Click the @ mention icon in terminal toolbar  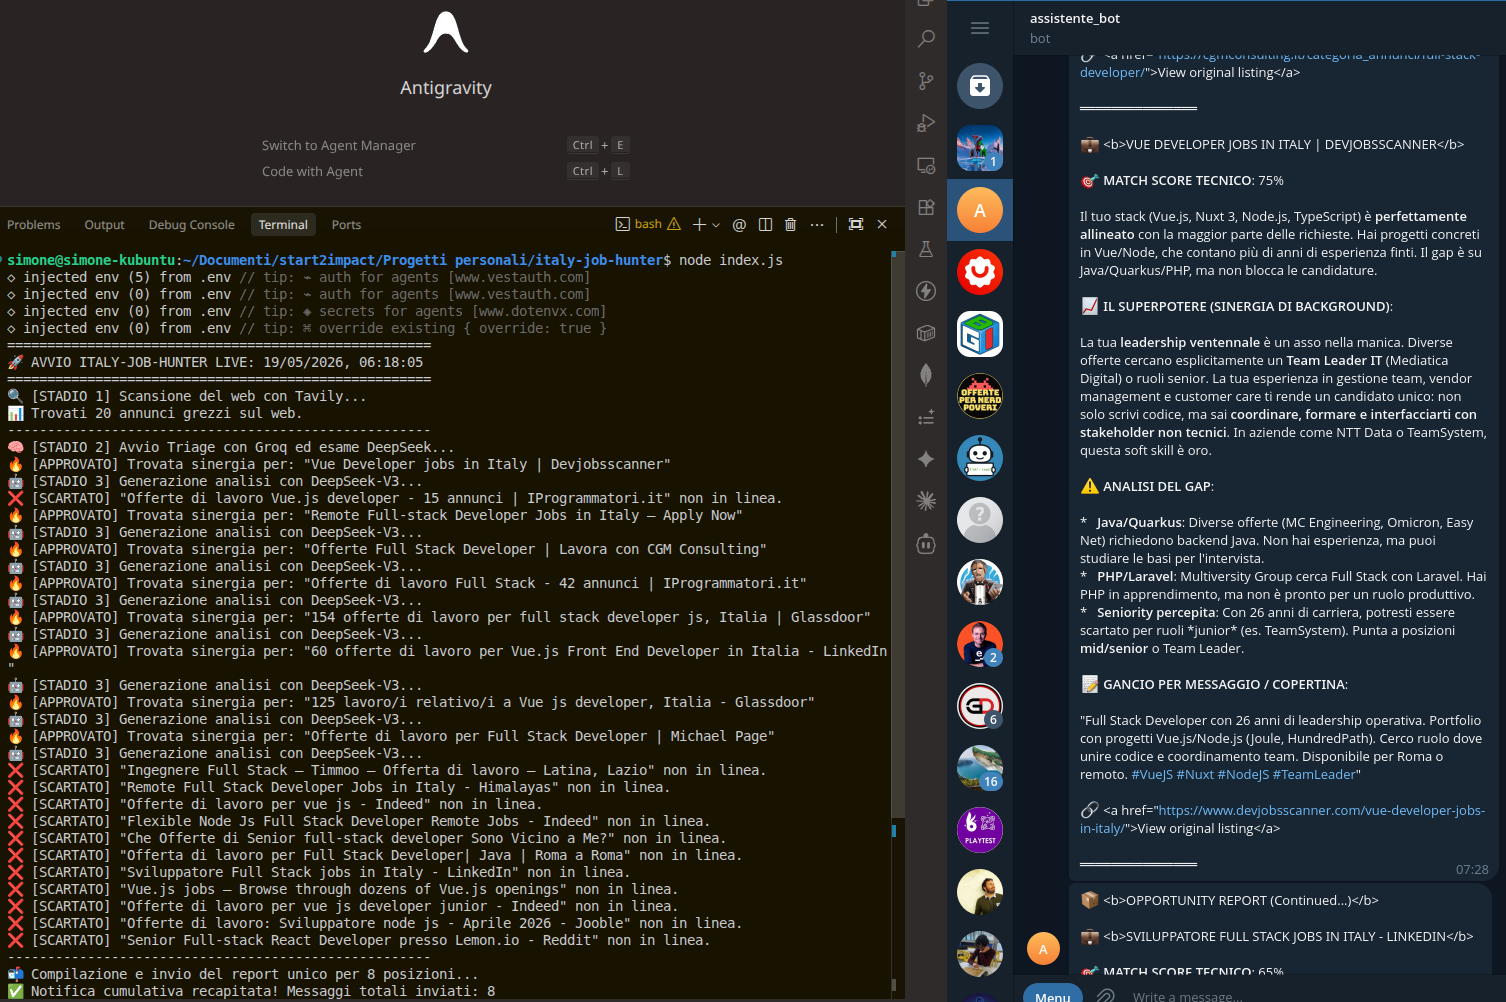pos(739,224)
